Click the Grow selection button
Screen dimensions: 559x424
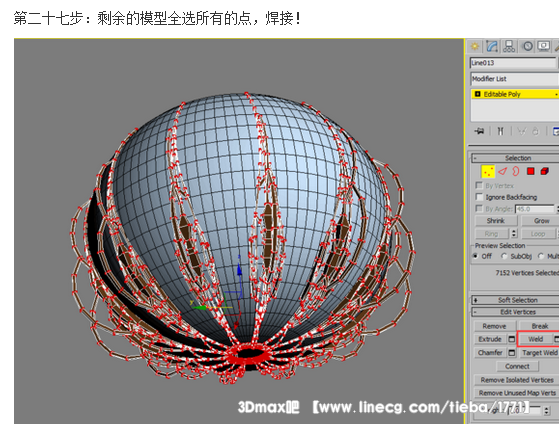[x=540, y=221]
